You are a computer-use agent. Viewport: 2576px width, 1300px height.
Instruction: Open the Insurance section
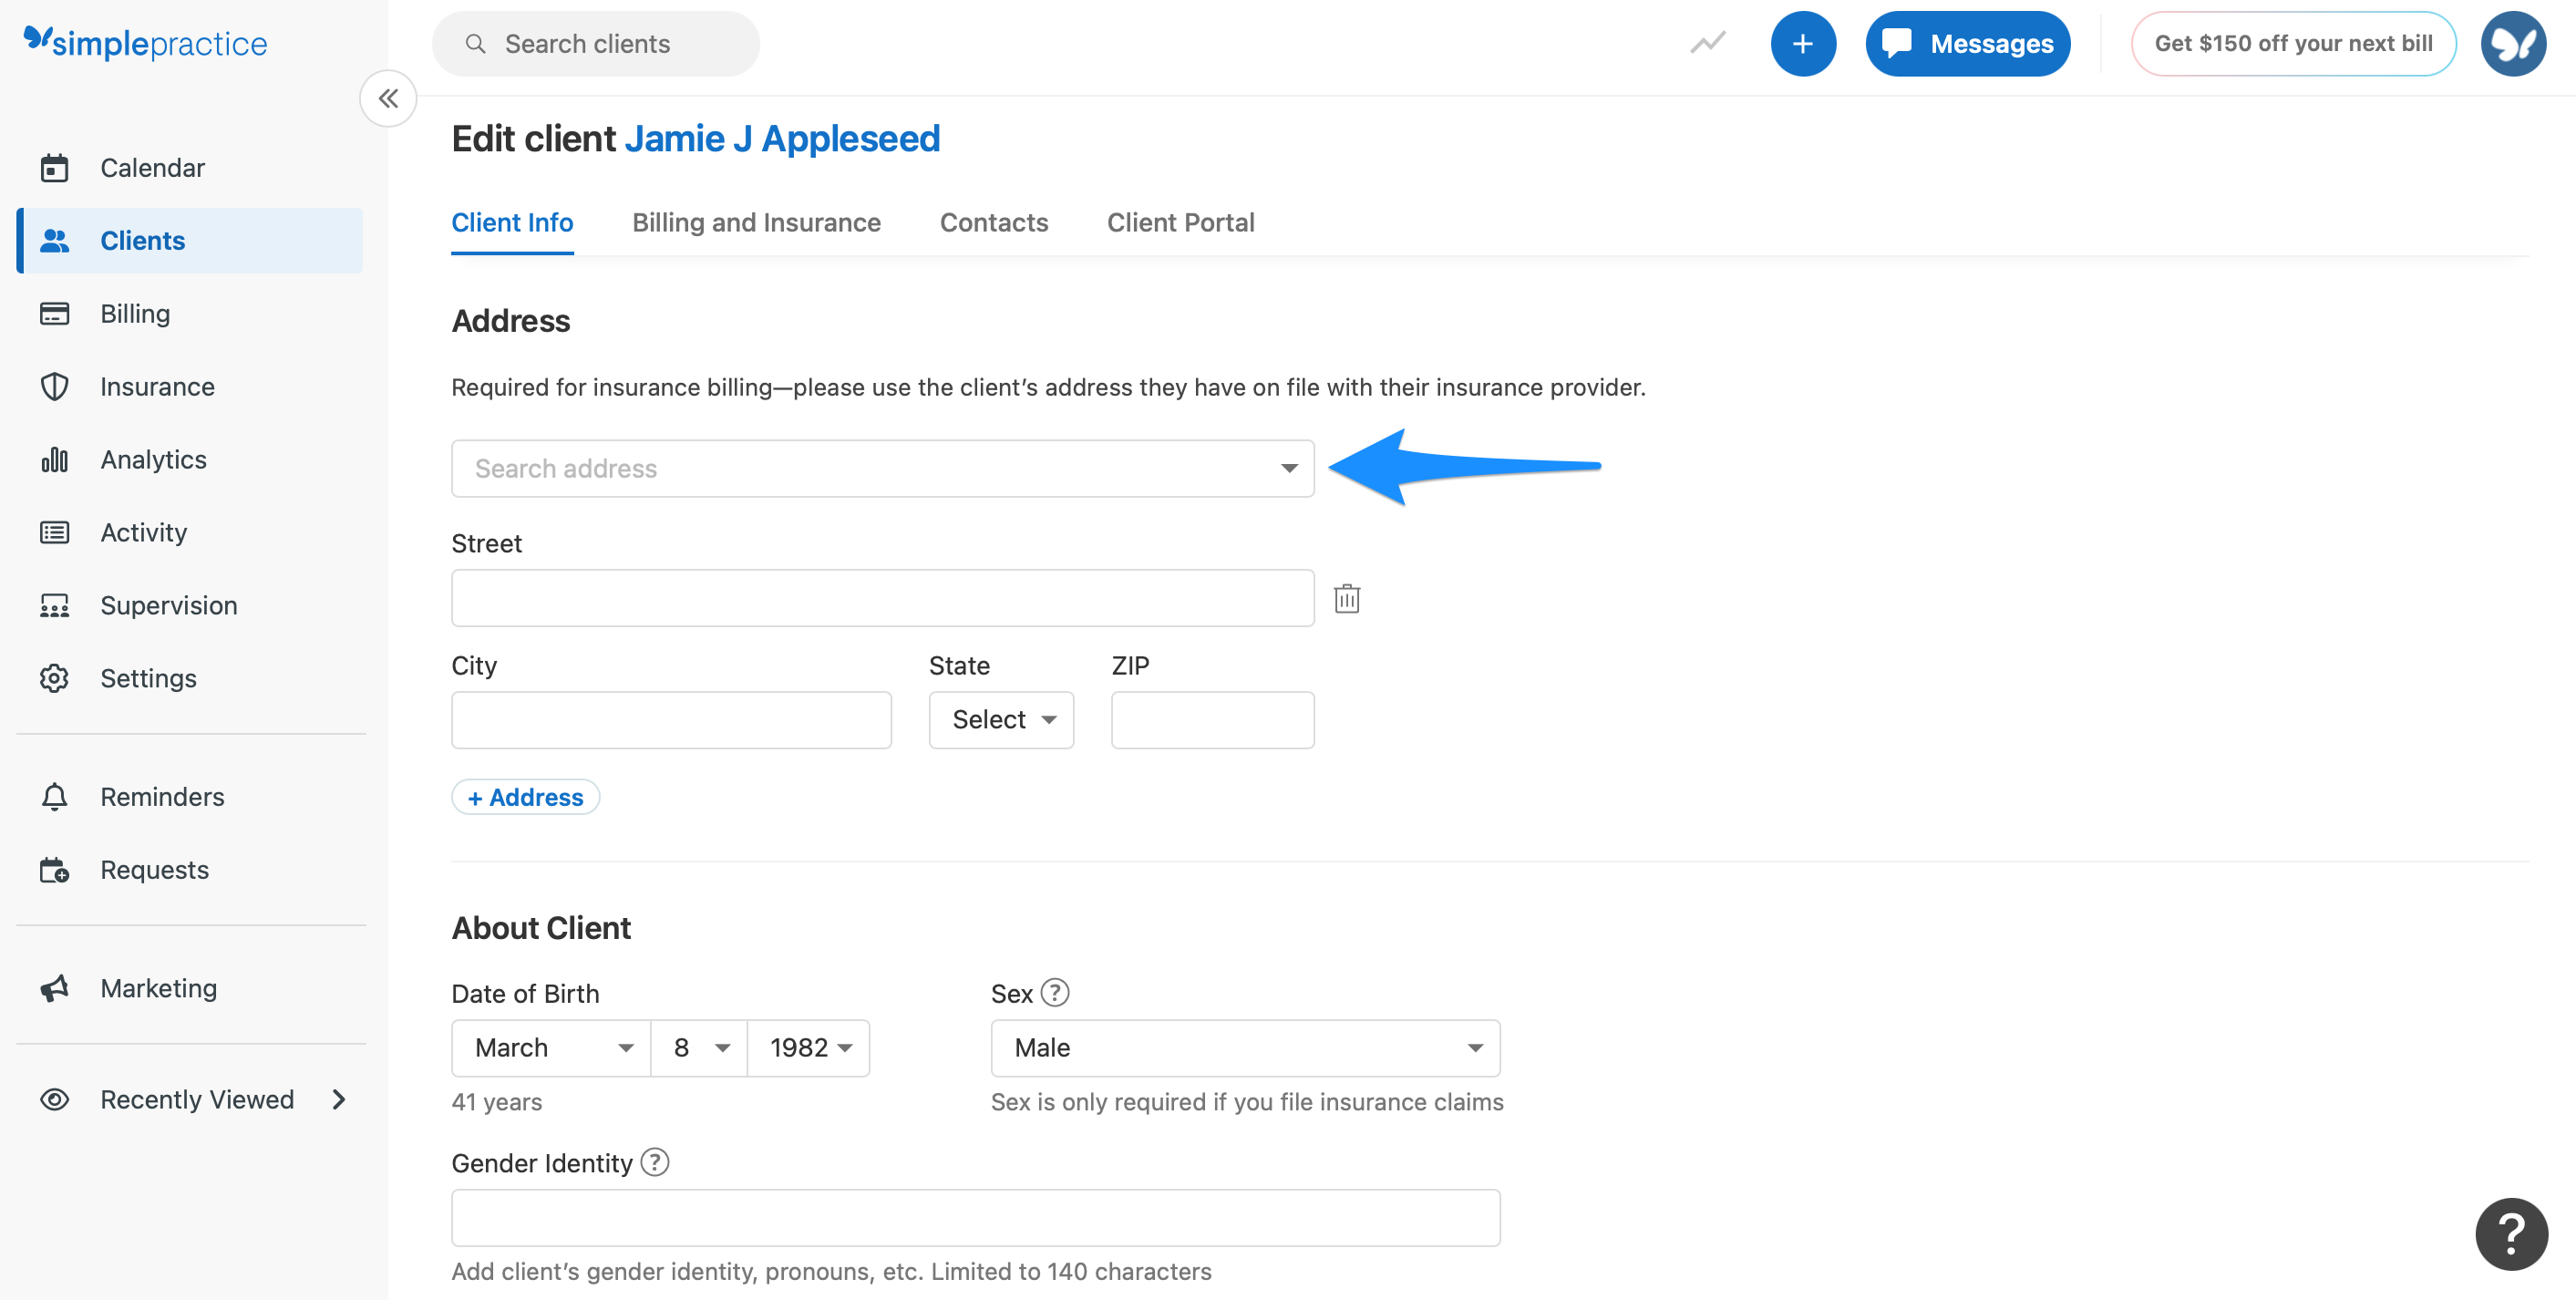pos(157,386)
